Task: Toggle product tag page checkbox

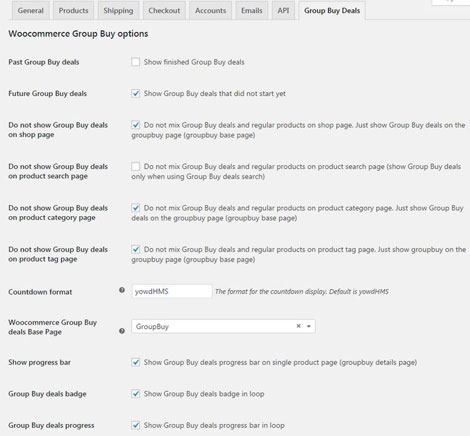Action: pos(135,249)
